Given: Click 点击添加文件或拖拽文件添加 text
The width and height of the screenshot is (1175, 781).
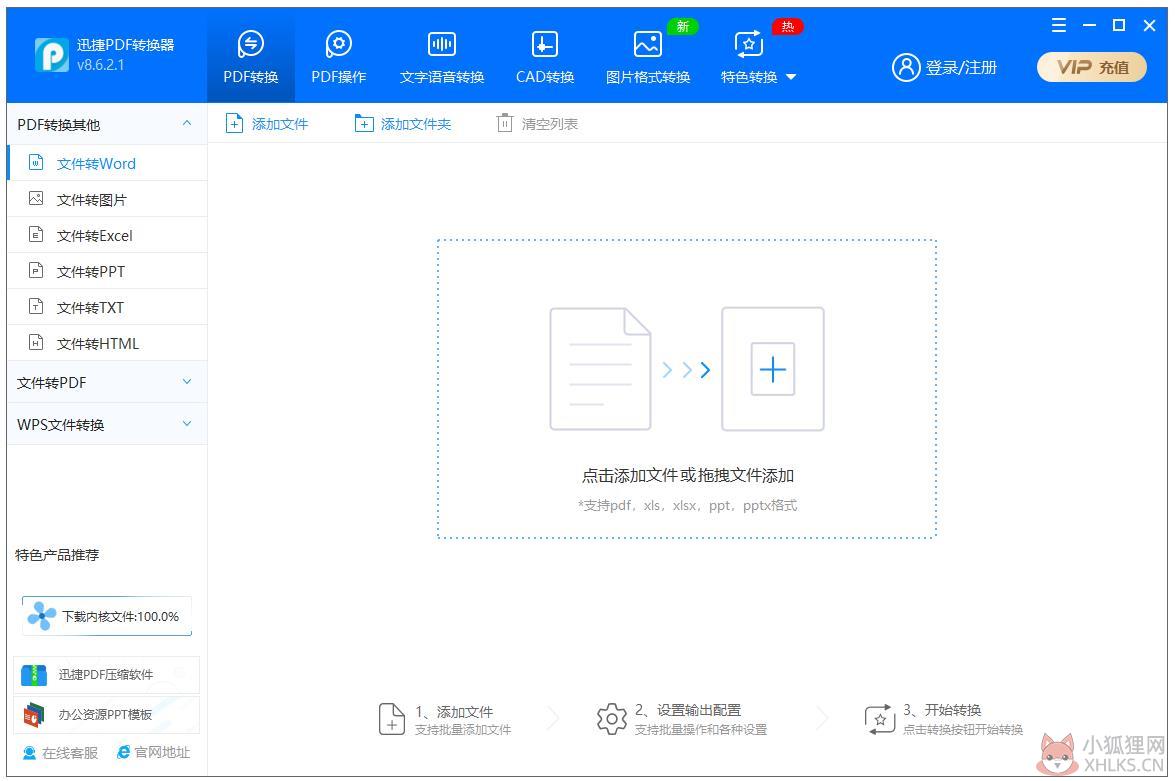Looking at the screenshot, I should coord(688,475).
